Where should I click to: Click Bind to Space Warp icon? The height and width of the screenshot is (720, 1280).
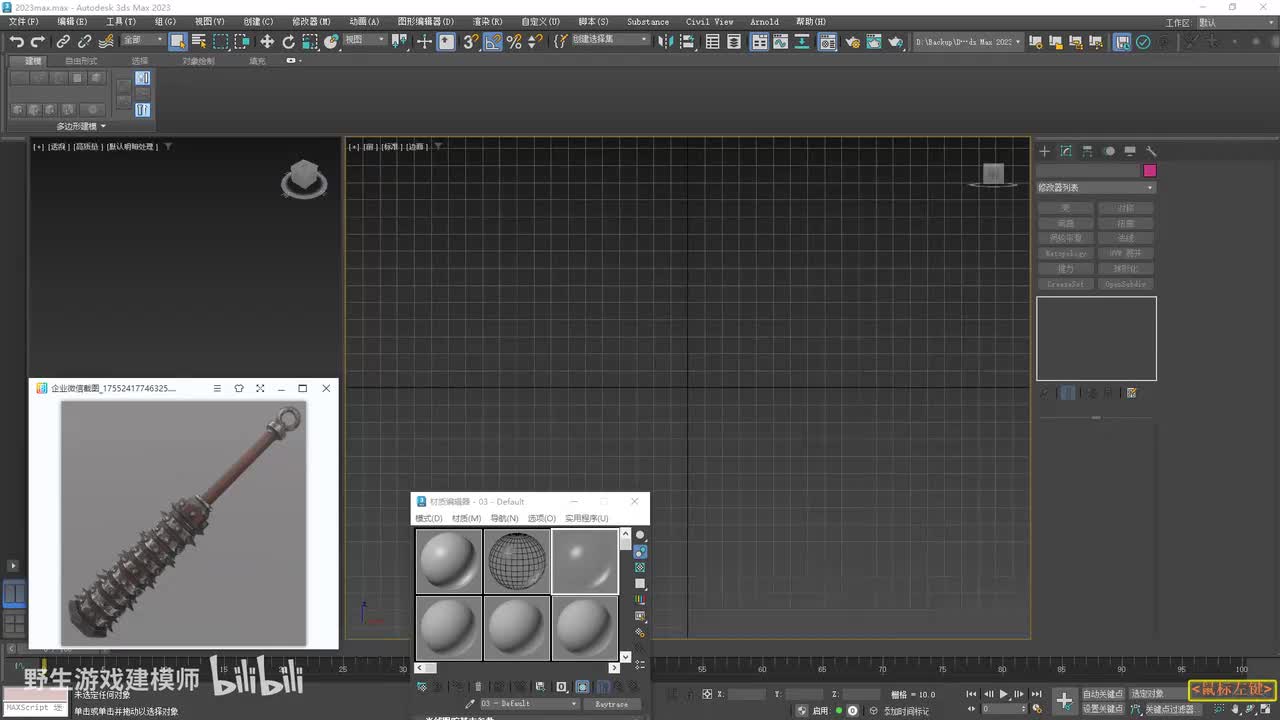106,42
